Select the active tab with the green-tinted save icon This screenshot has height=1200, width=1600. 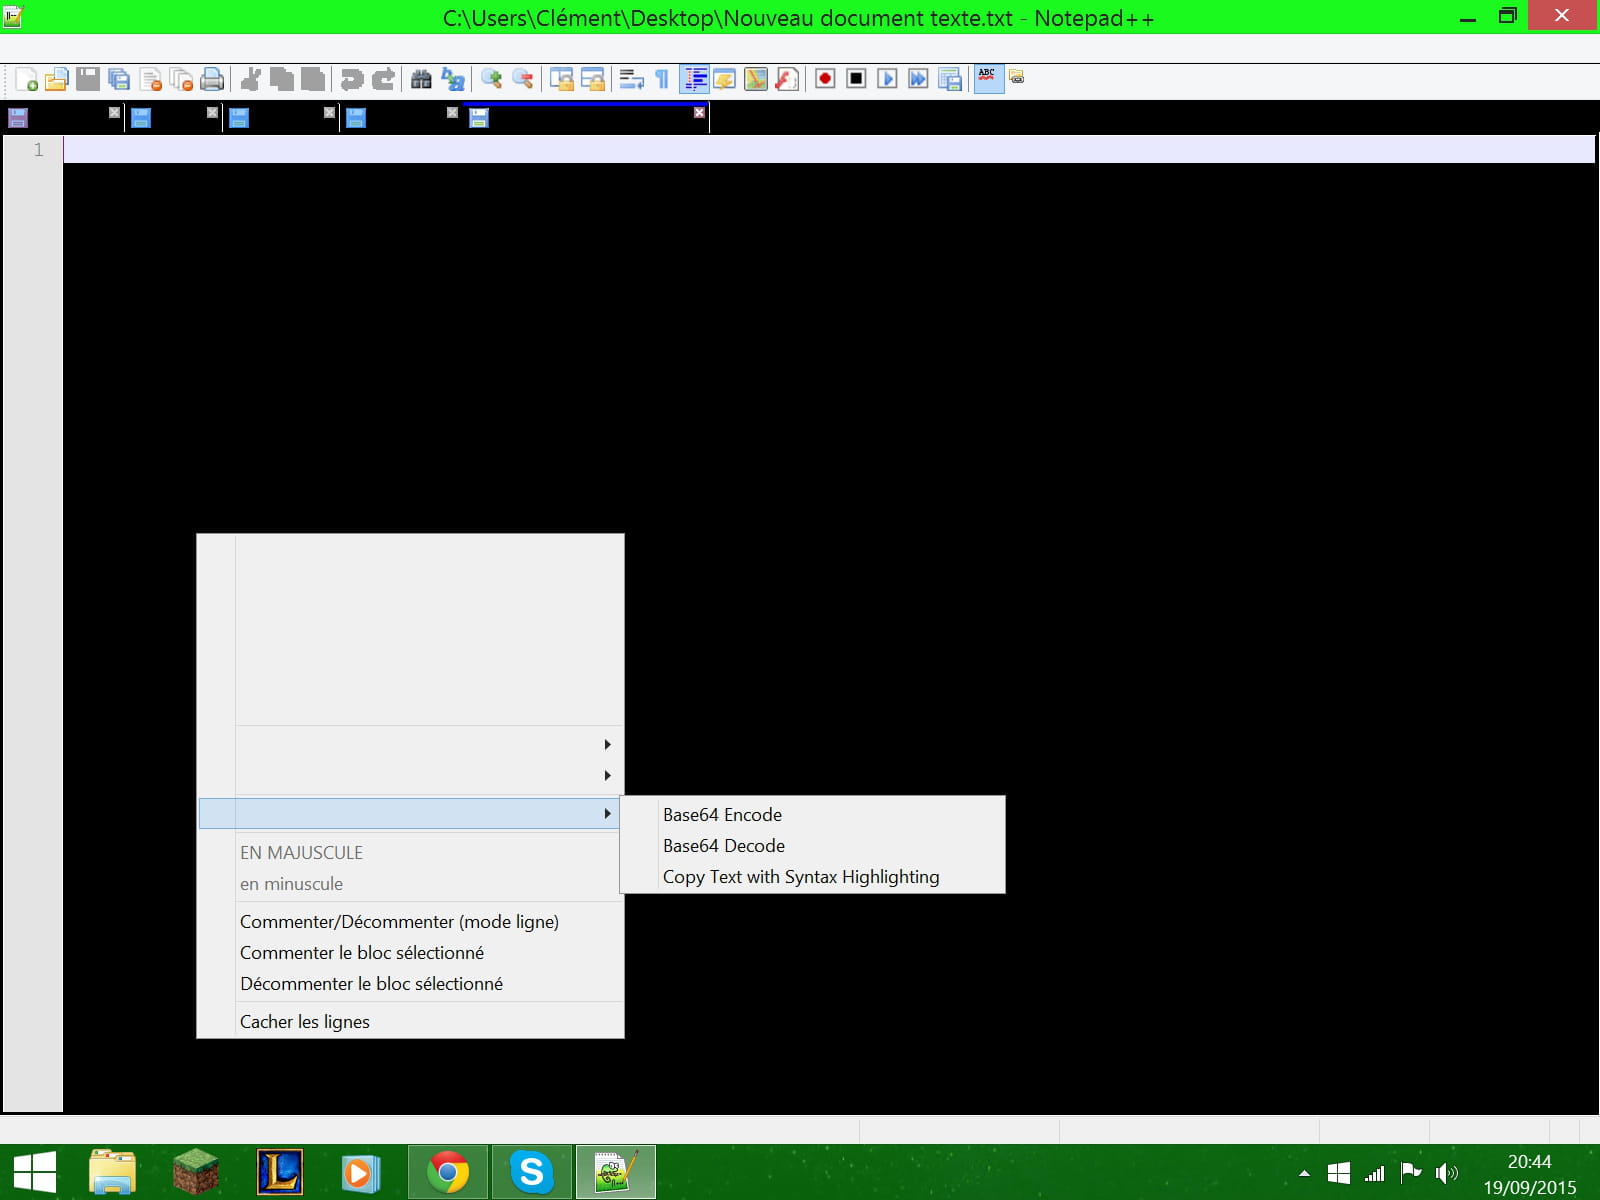pyautogui.click(x=586, y=118)
